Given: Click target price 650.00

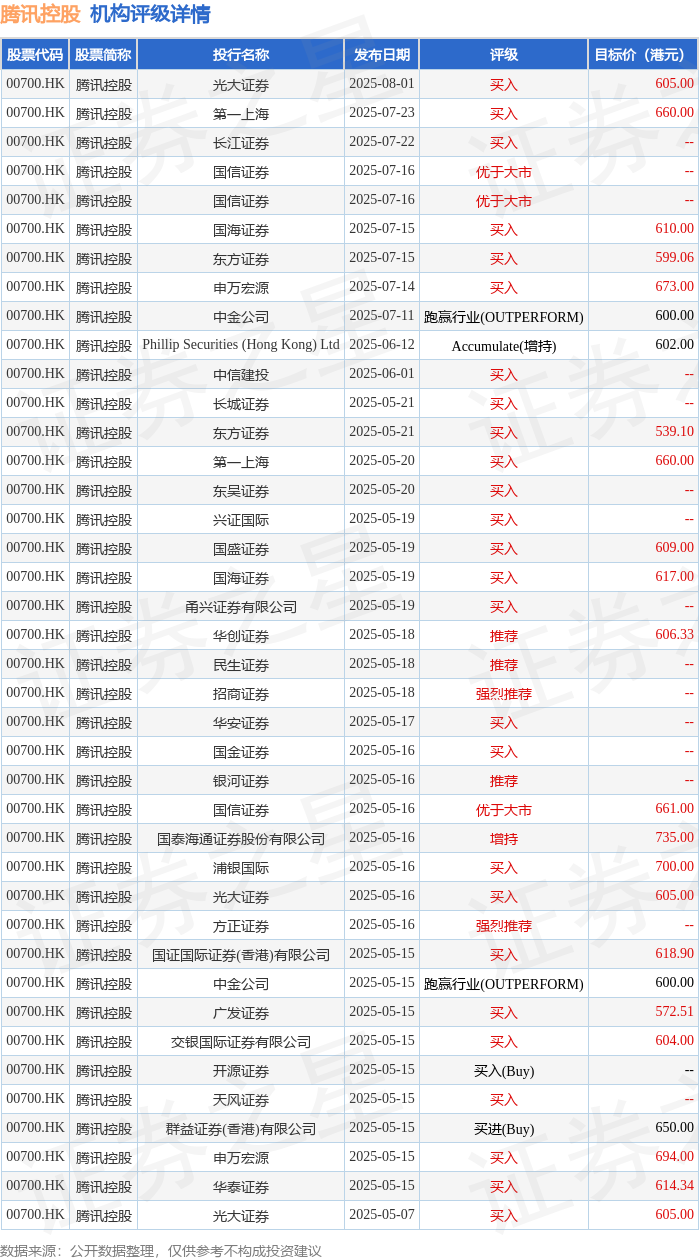Looking at the screenshot, I should point(674,1129).
